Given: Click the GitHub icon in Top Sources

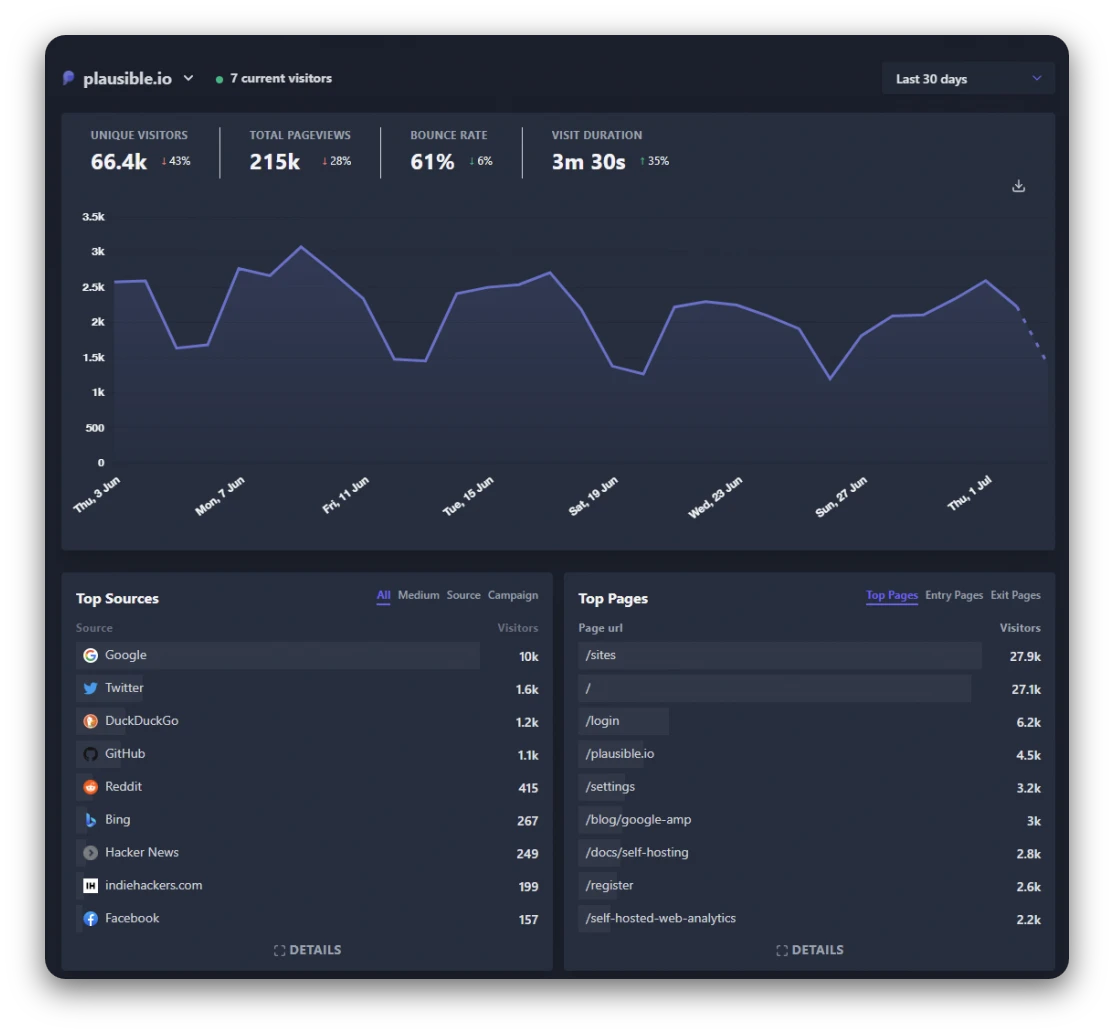Looking at the screenshot, I should [x=91, y=754].
